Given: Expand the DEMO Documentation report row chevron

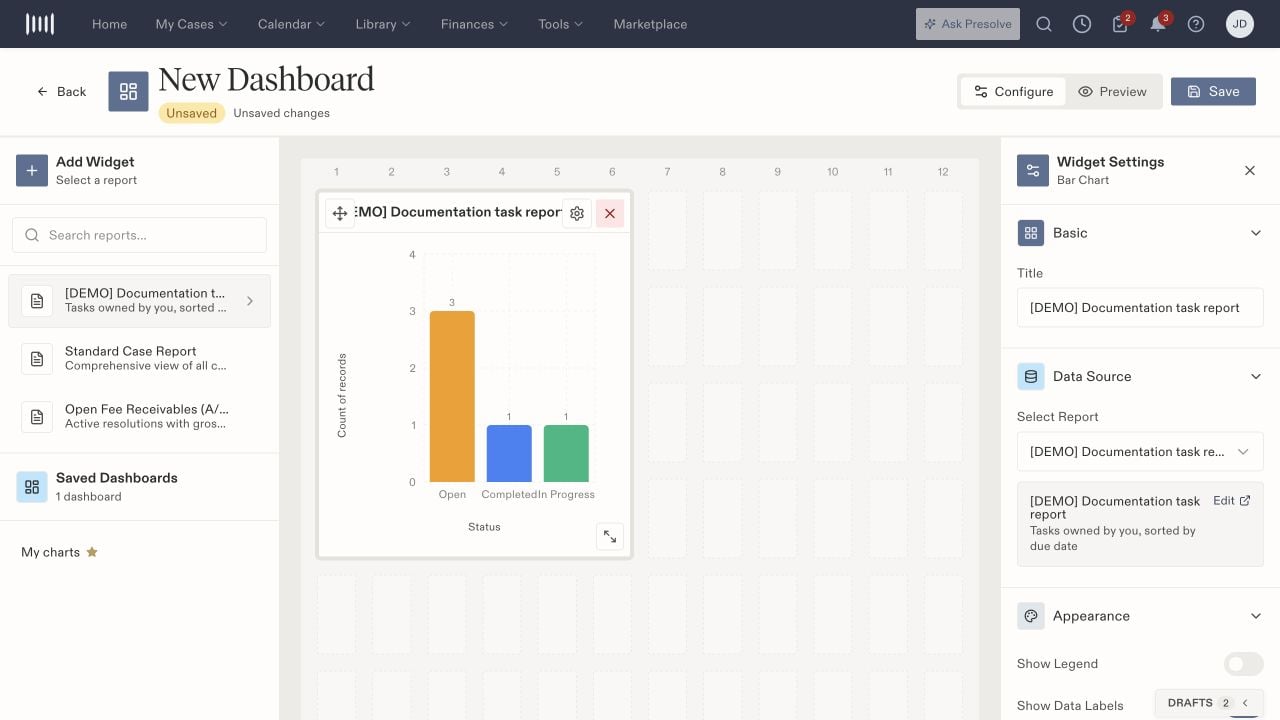Looking at the screenshot, I should (249, 301).
